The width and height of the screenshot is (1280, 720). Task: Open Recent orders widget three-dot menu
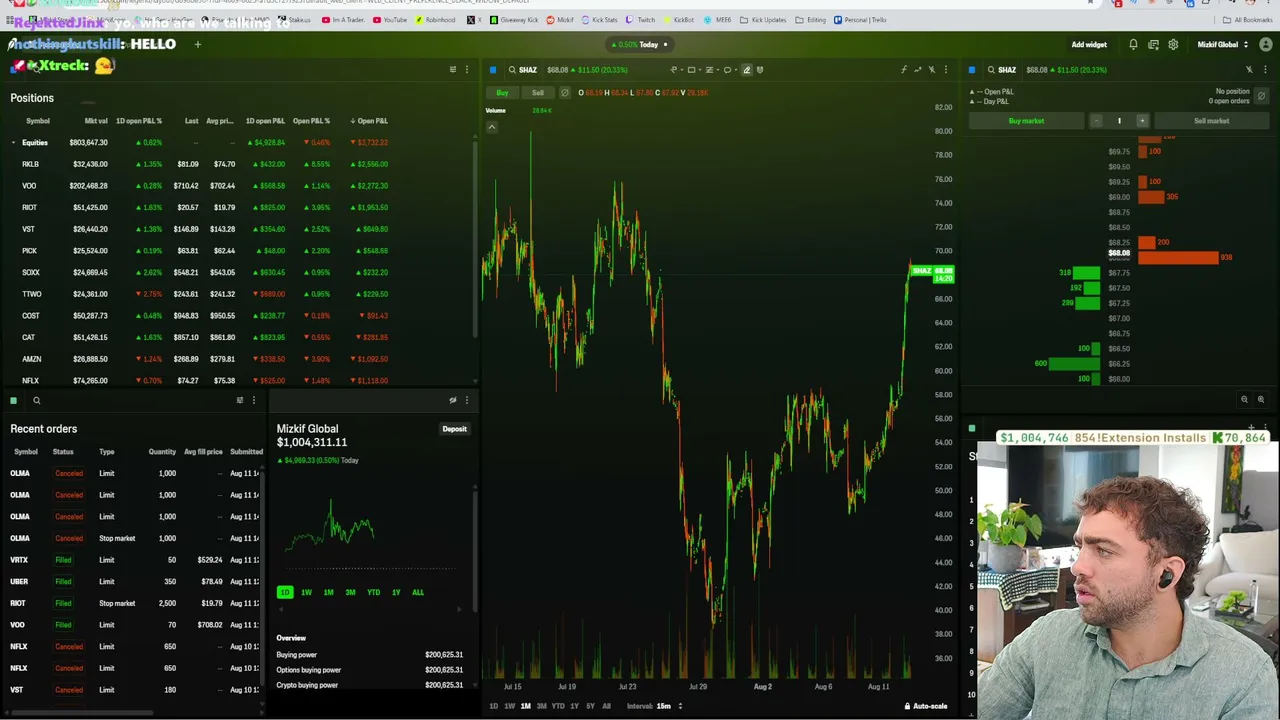(x=253, y=400)
